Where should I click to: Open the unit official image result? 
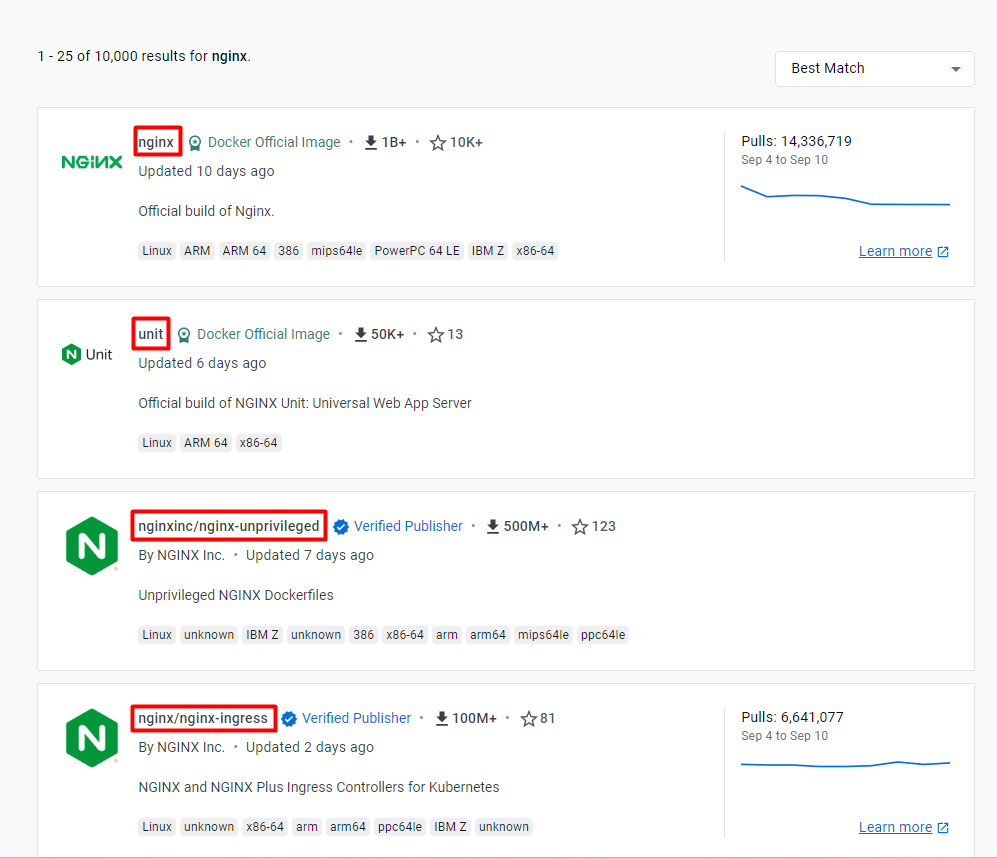pyautogui.click(x=151, y=334)
